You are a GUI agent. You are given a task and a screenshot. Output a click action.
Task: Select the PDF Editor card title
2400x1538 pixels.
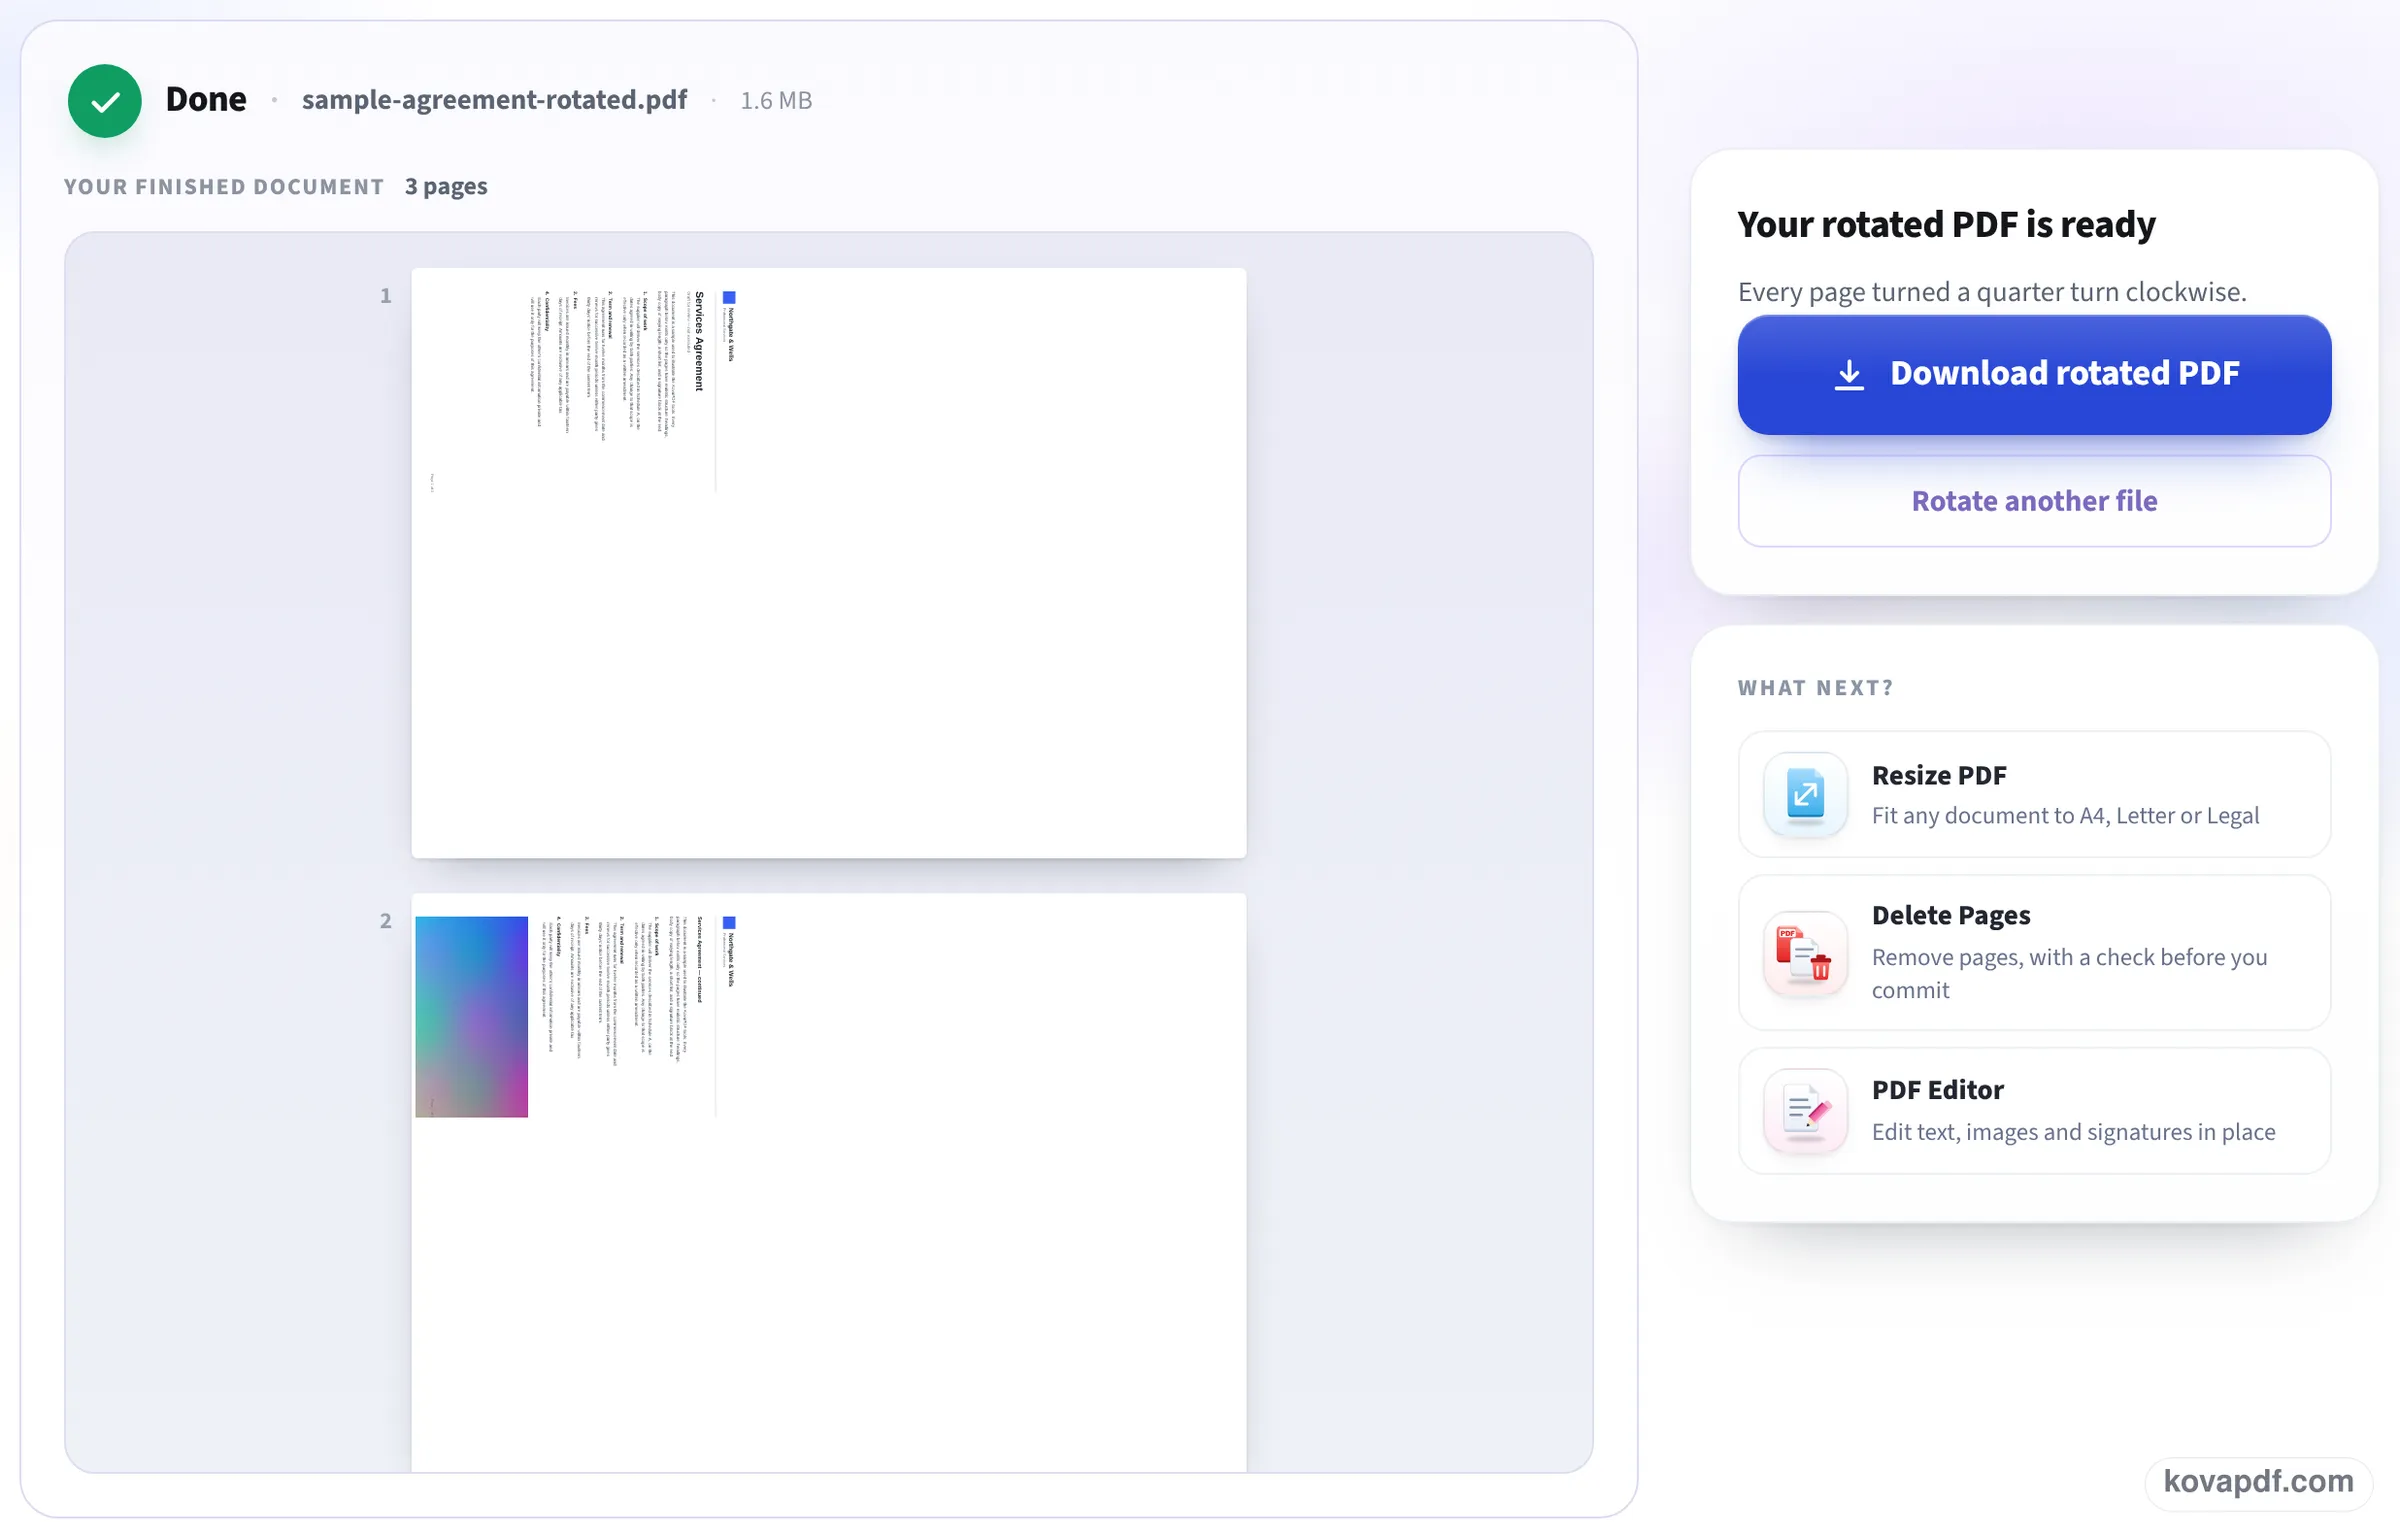(1937, 1090)
